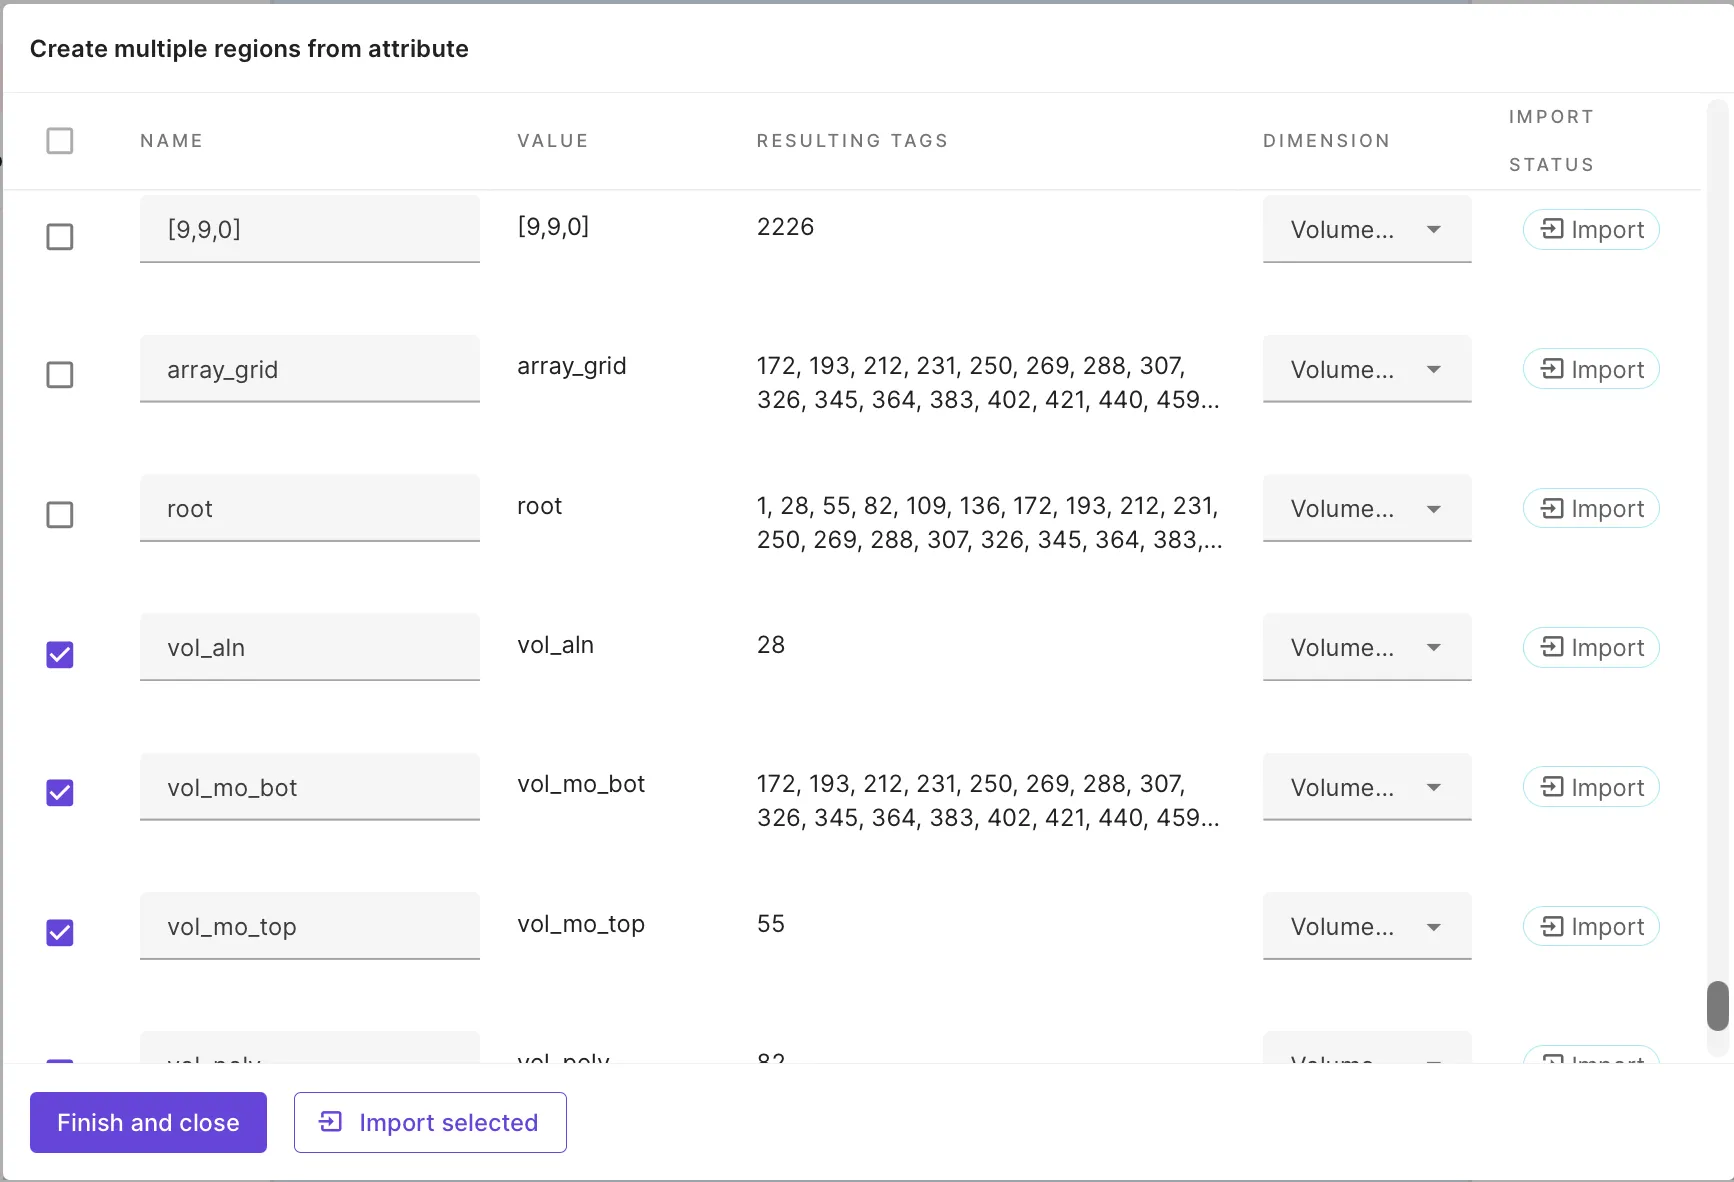
Task: Toggle the select-all checkbox in the header
Action: [60, 141]
